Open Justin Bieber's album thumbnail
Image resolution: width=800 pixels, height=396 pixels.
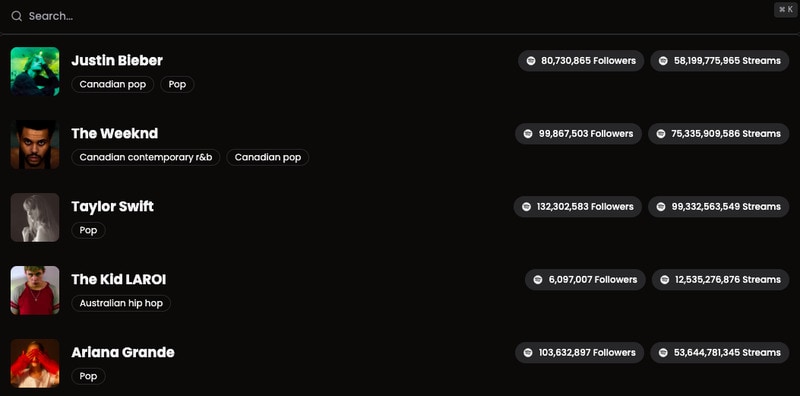click(x=35, y=71)
